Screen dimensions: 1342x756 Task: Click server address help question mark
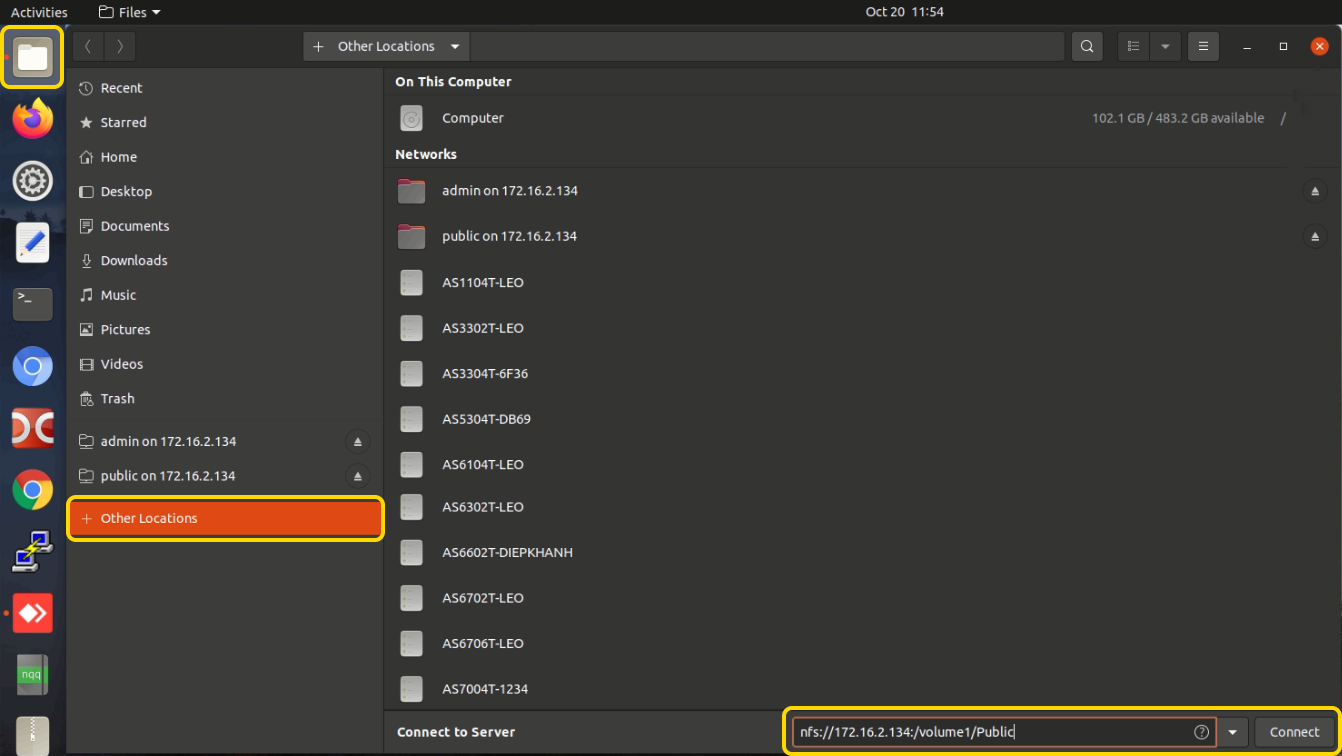[x=1202, y=732]
